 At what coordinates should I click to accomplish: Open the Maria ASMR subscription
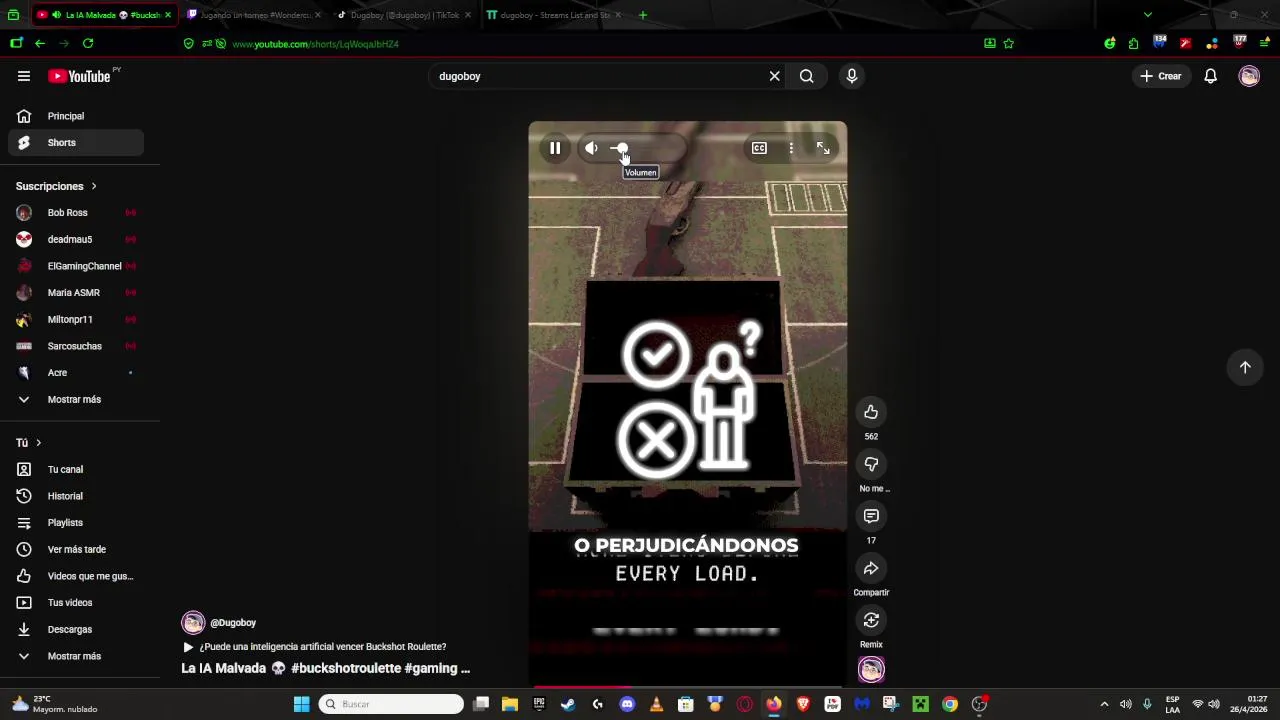coord(76,293)
